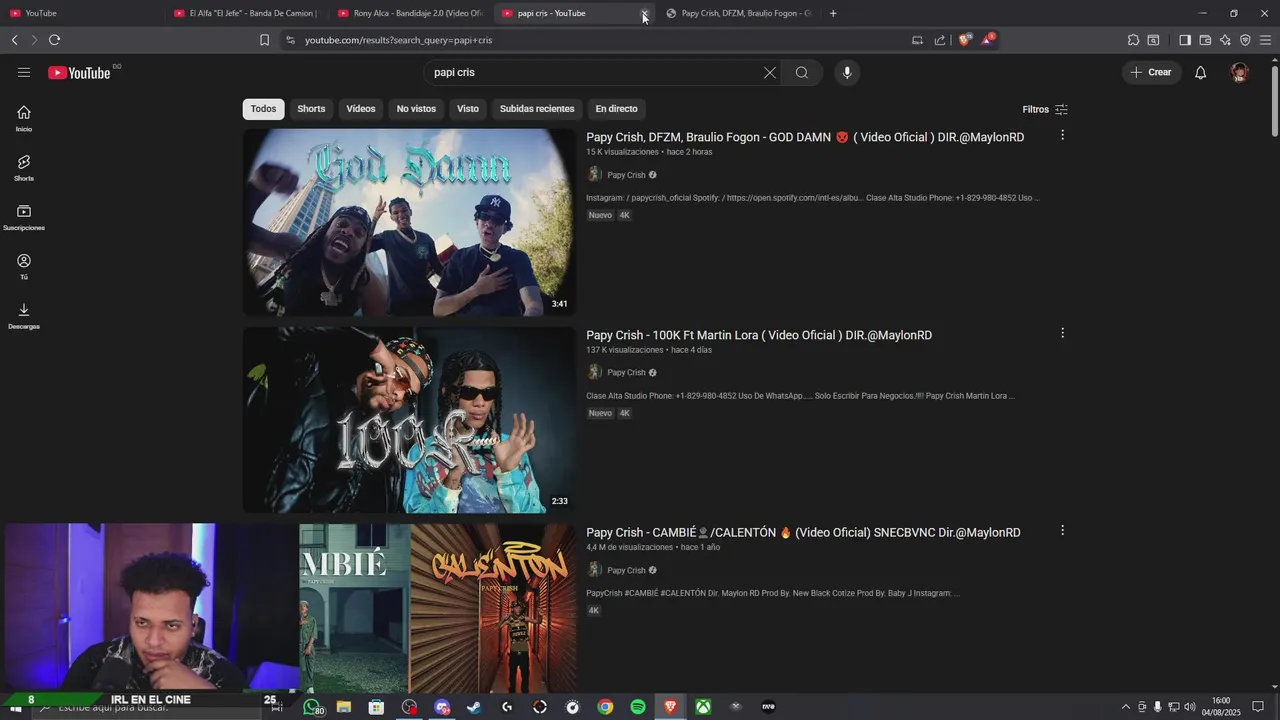Open more options for CAMBIÉ/CALENTÓN video
1280x720 pixels.
pos(1062,531)
